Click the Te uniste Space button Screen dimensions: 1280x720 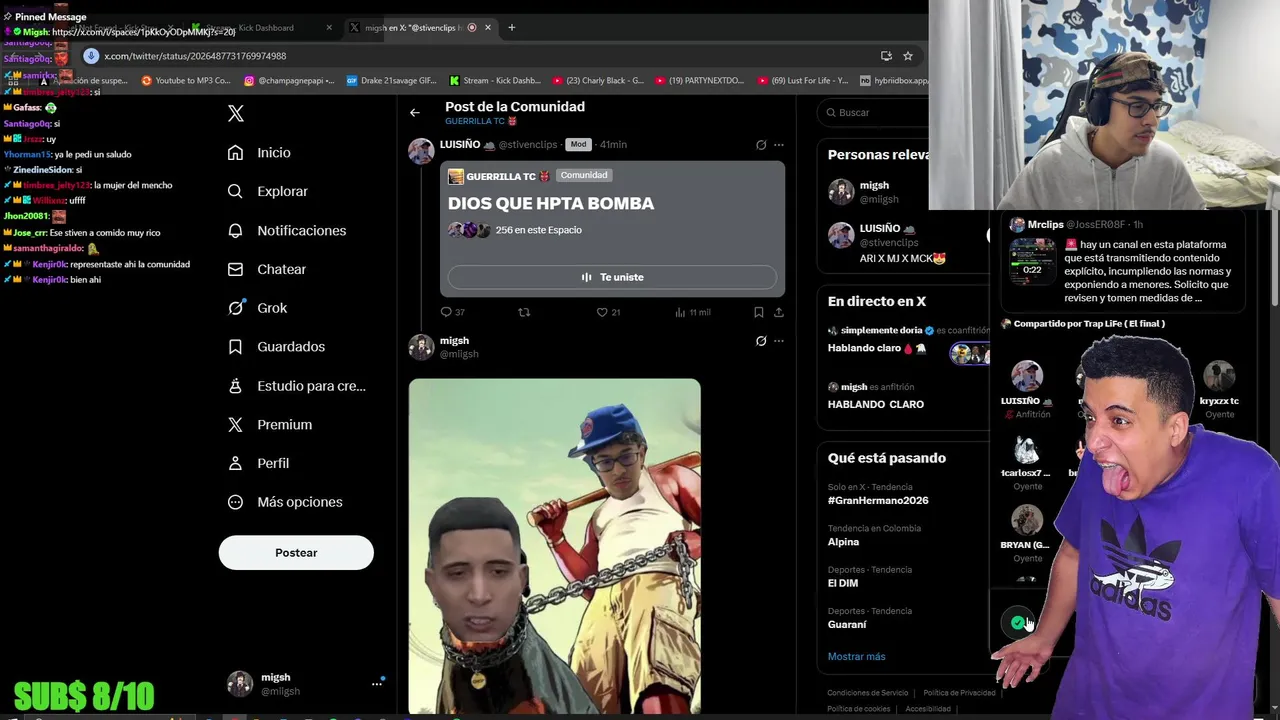coord(612,277)
